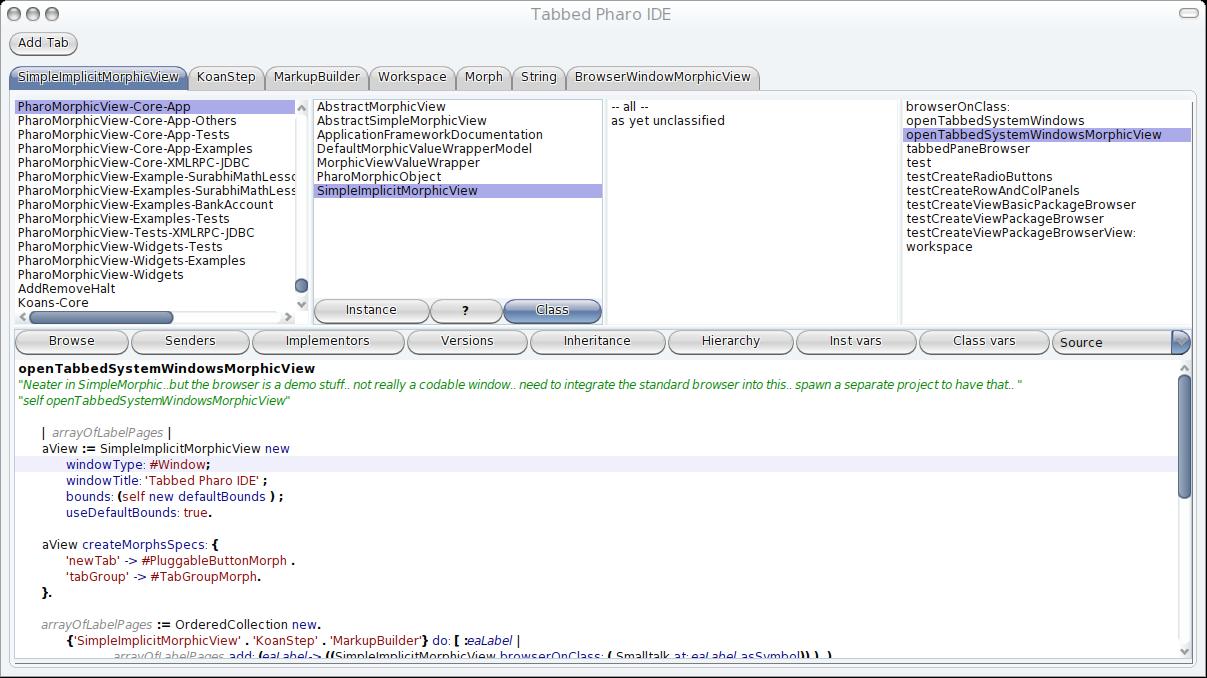This screenshot has height=678, width=1207.
Task: Click the Senders button
Action: (x=190, y=341)
